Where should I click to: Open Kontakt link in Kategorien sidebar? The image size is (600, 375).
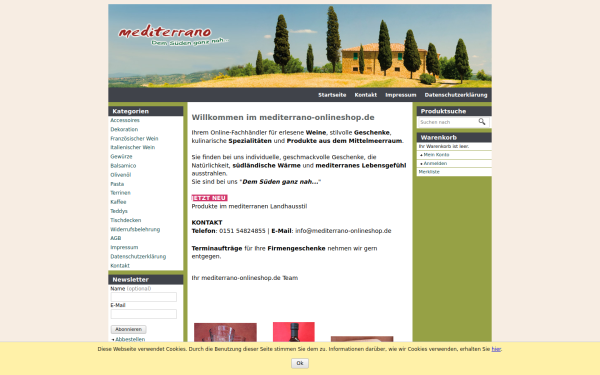coord(120,266)
